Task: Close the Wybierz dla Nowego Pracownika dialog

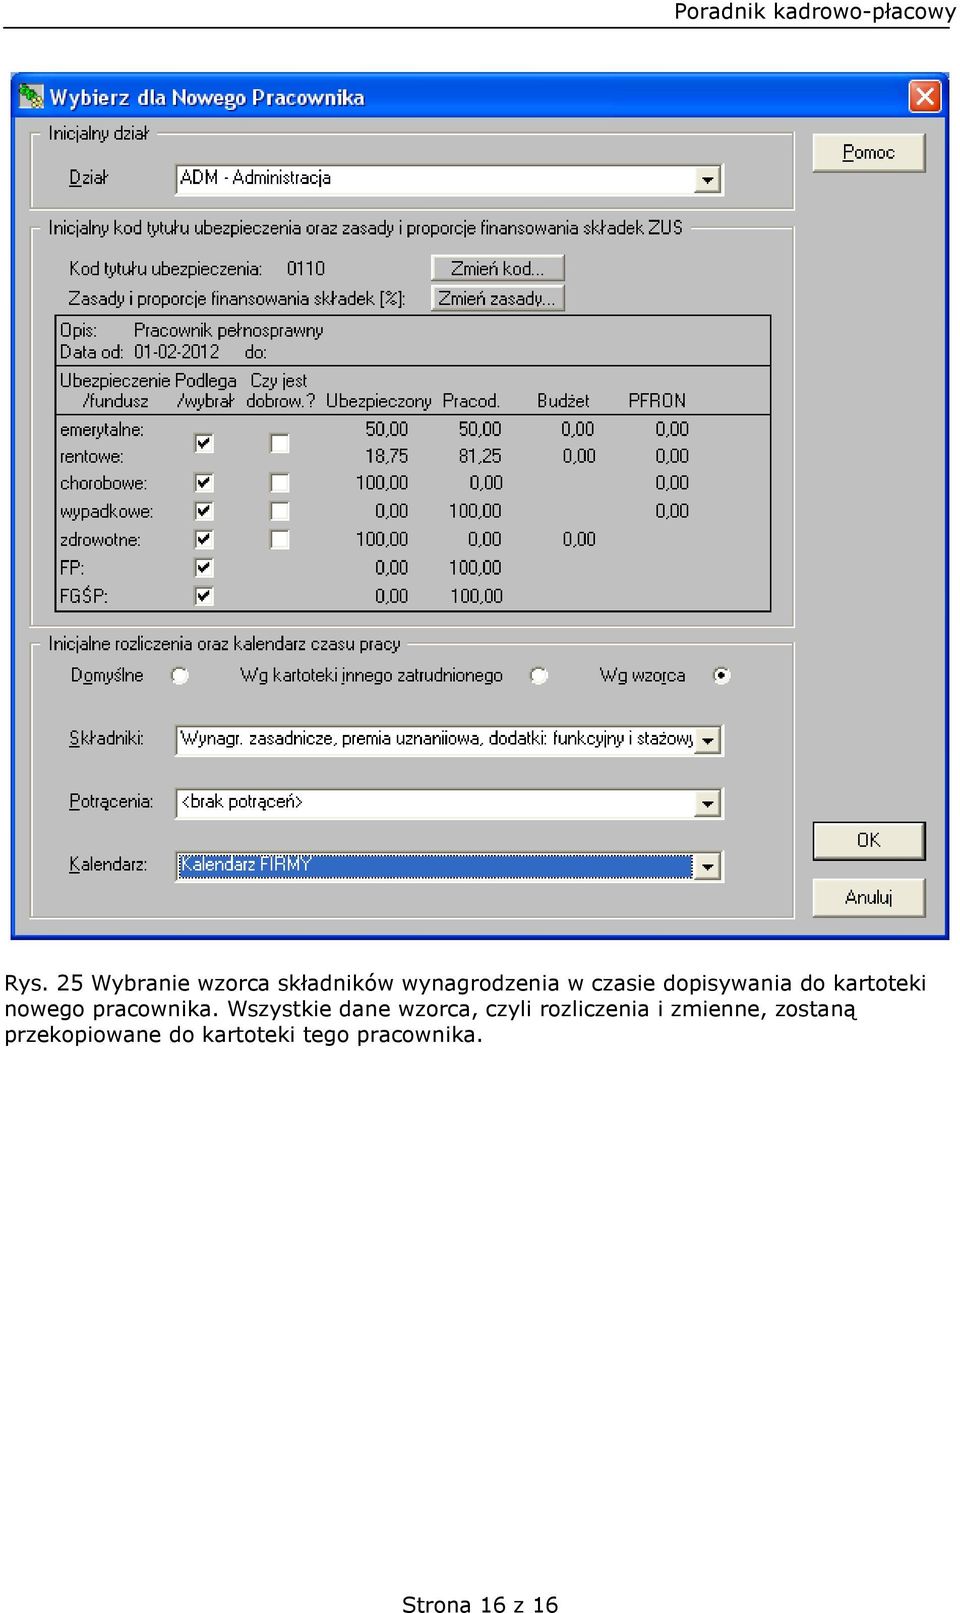Action: point(924,97)
